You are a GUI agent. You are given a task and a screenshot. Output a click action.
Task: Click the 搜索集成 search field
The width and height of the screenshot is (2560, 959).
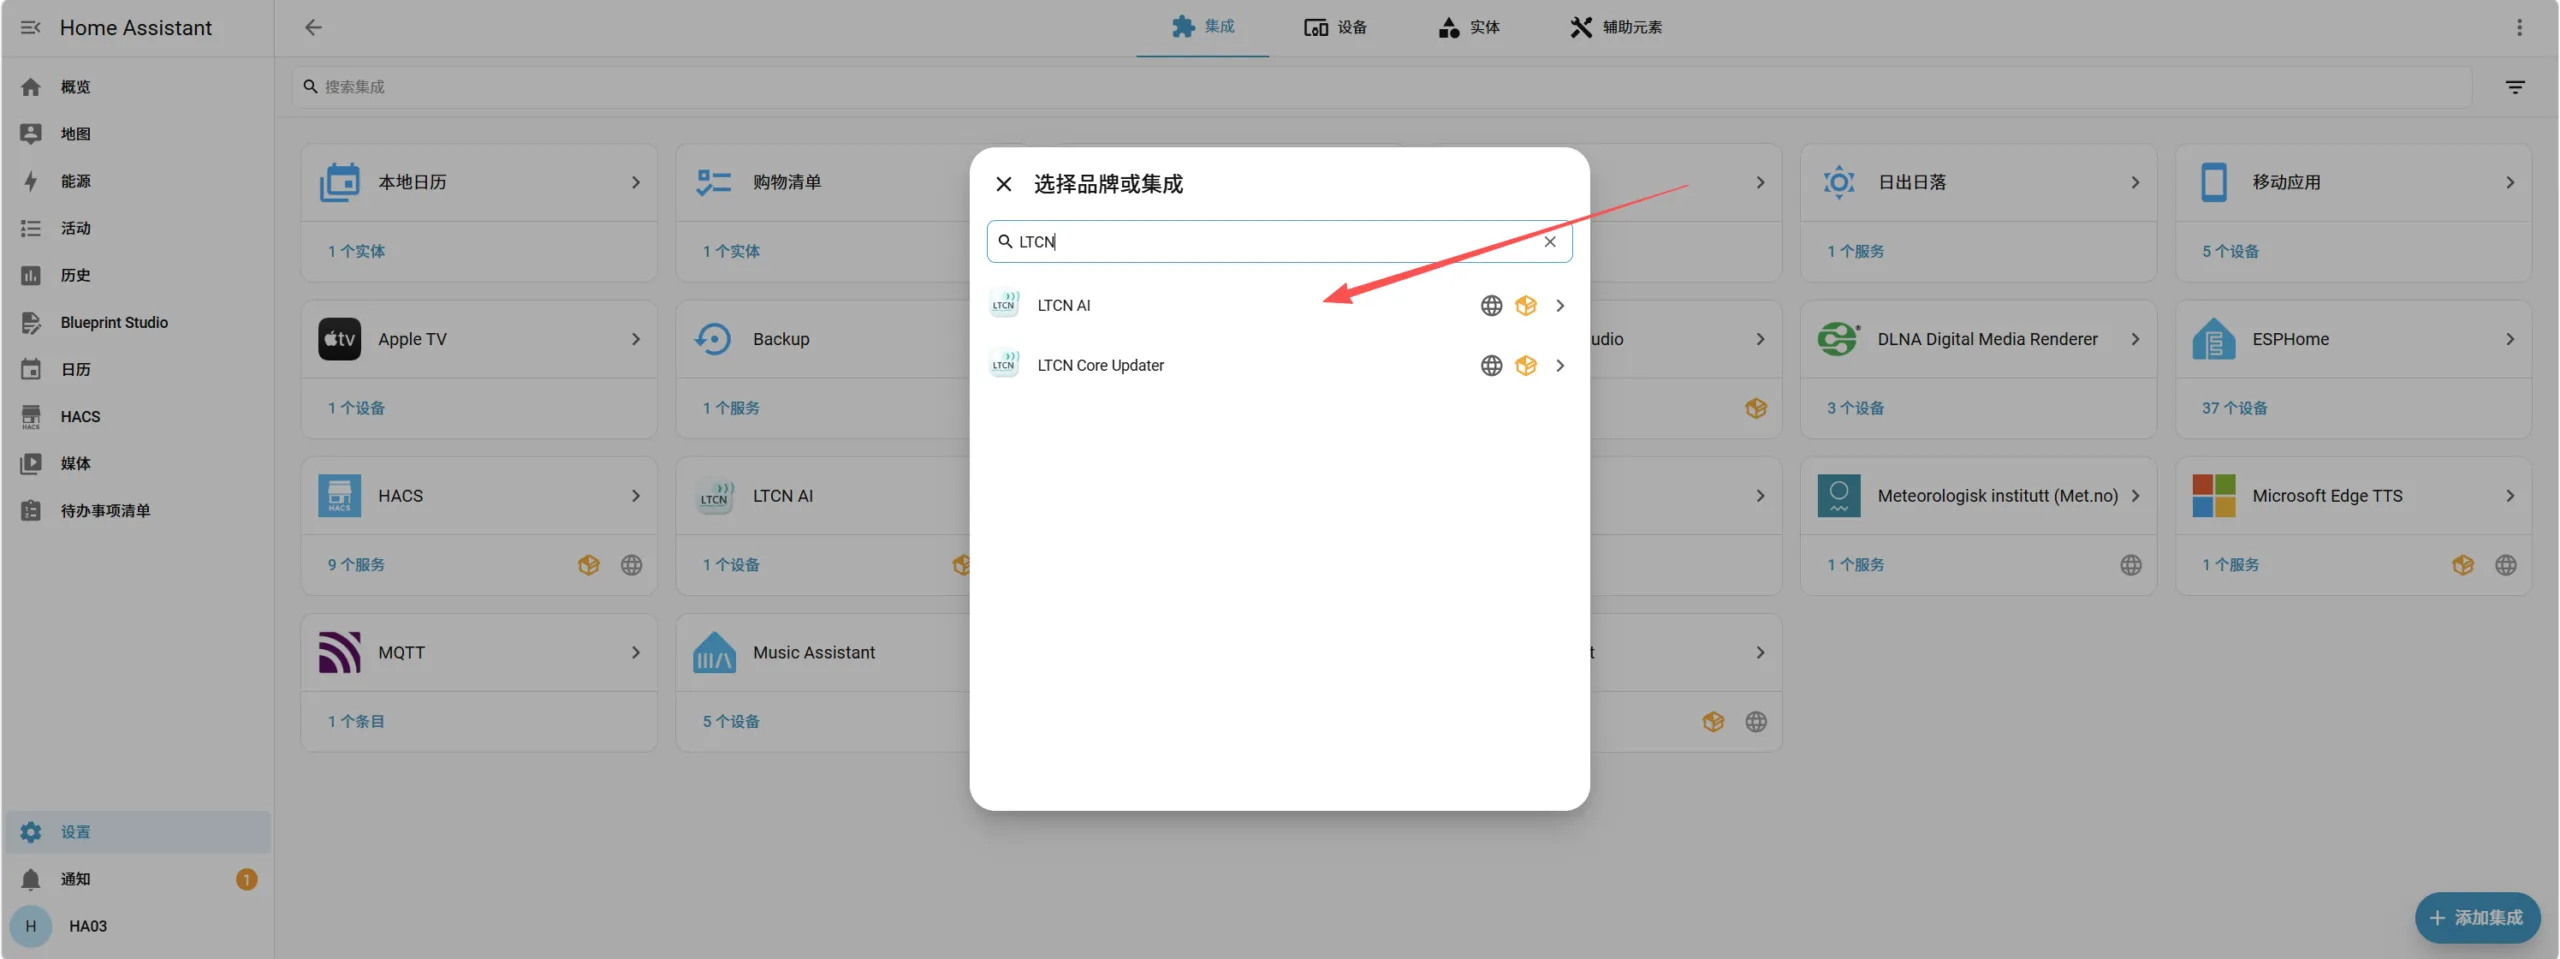point(1381,87)
